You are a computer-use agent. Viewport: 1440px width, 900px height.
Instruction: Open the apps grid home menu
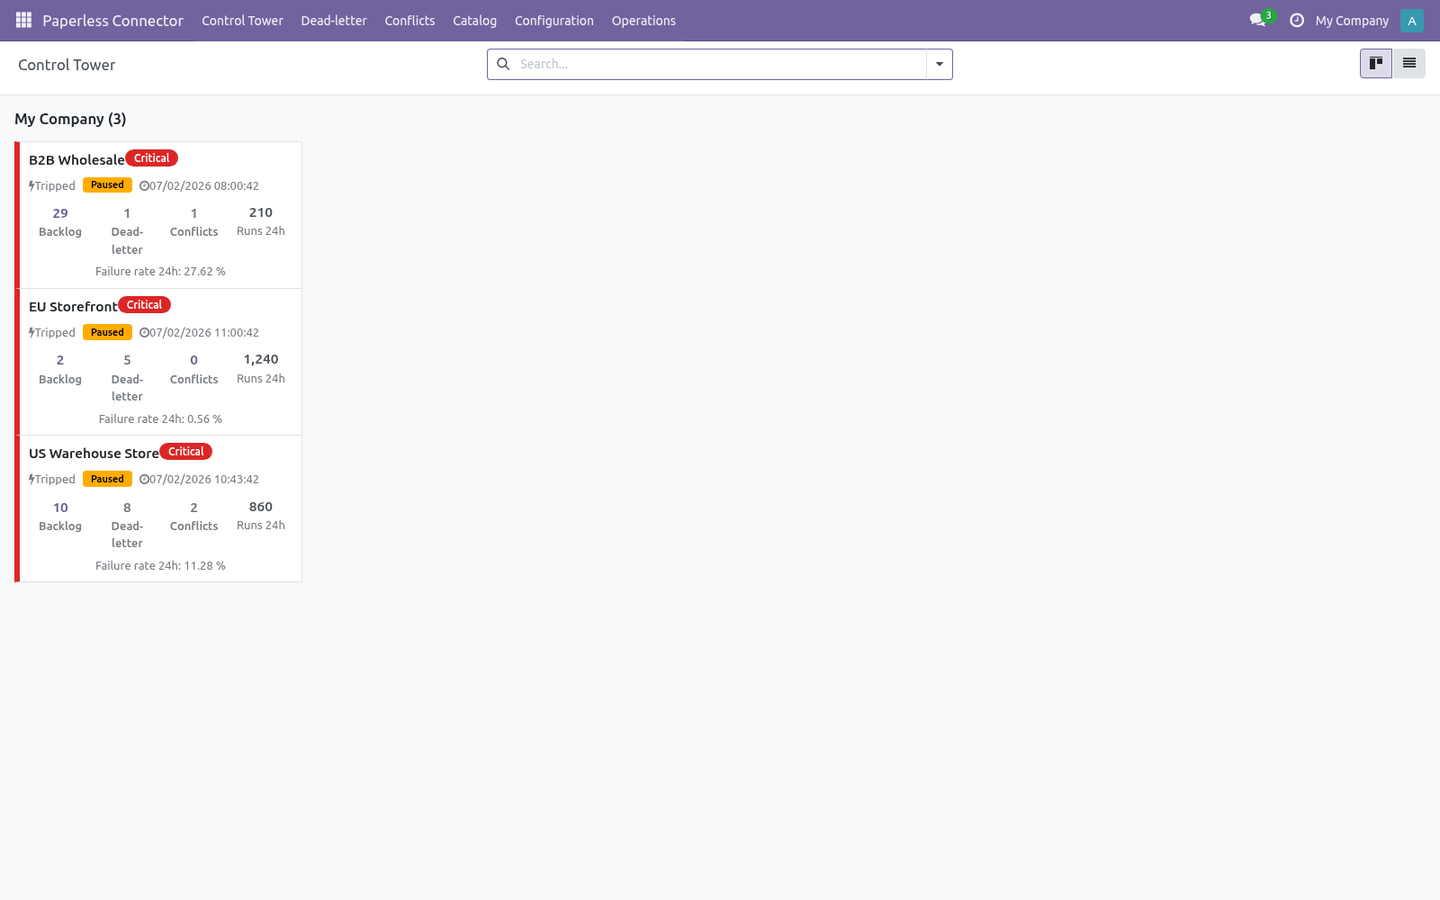[24, 20]
